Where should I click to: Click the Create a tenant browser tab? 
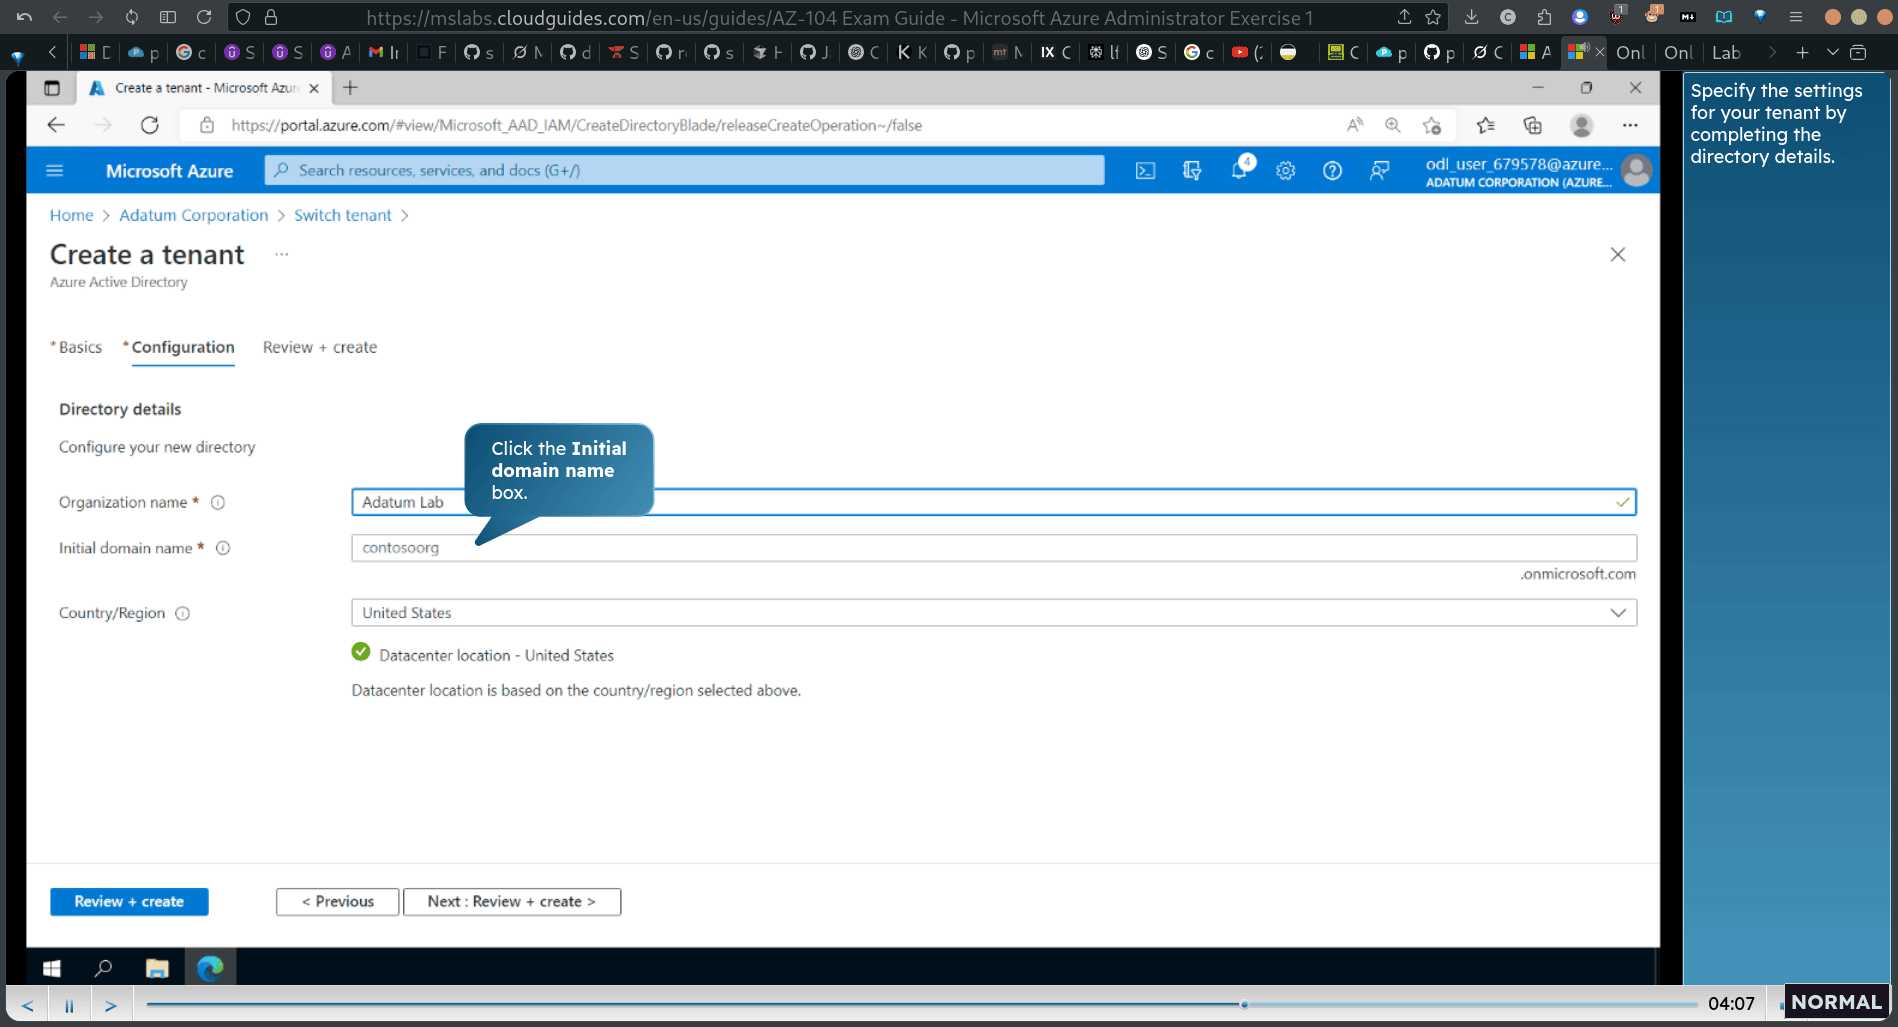(205, 88)
